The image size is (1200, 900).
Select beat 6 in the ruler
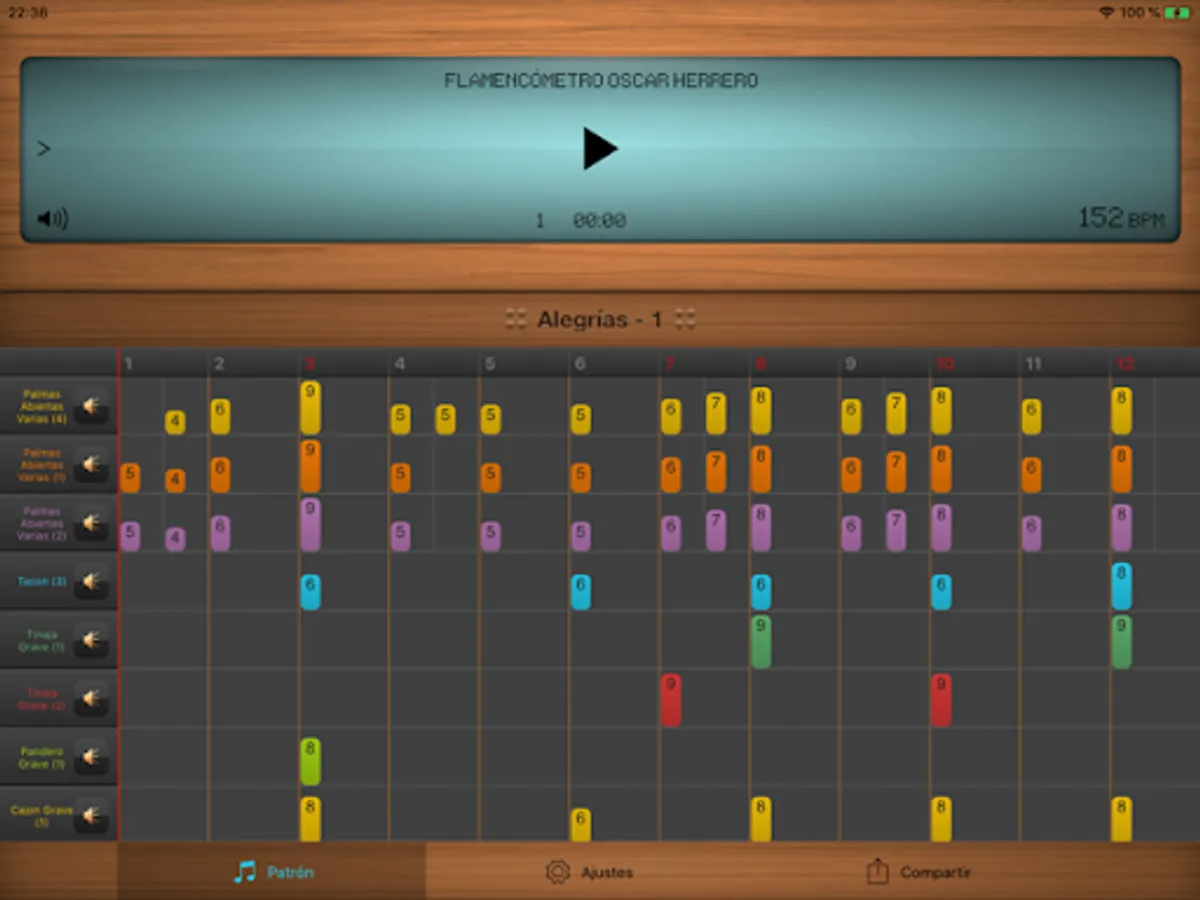coord(580,364)
